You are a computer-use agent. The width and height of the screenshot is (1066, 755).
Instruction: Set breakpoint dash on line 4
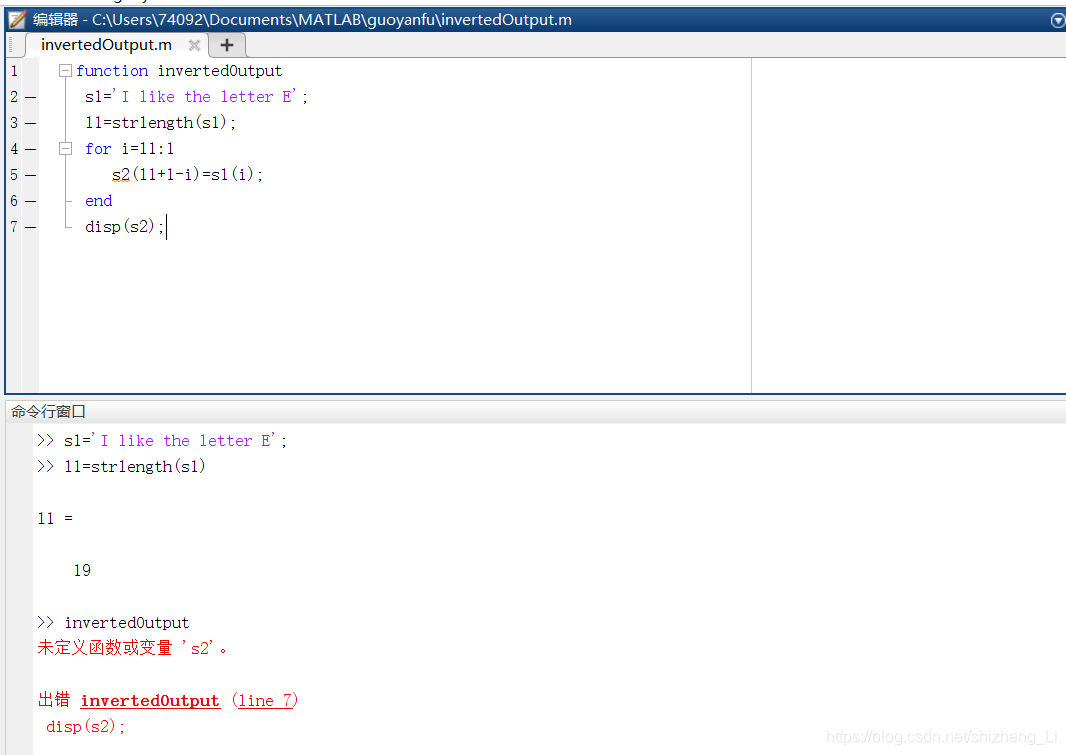31,149
